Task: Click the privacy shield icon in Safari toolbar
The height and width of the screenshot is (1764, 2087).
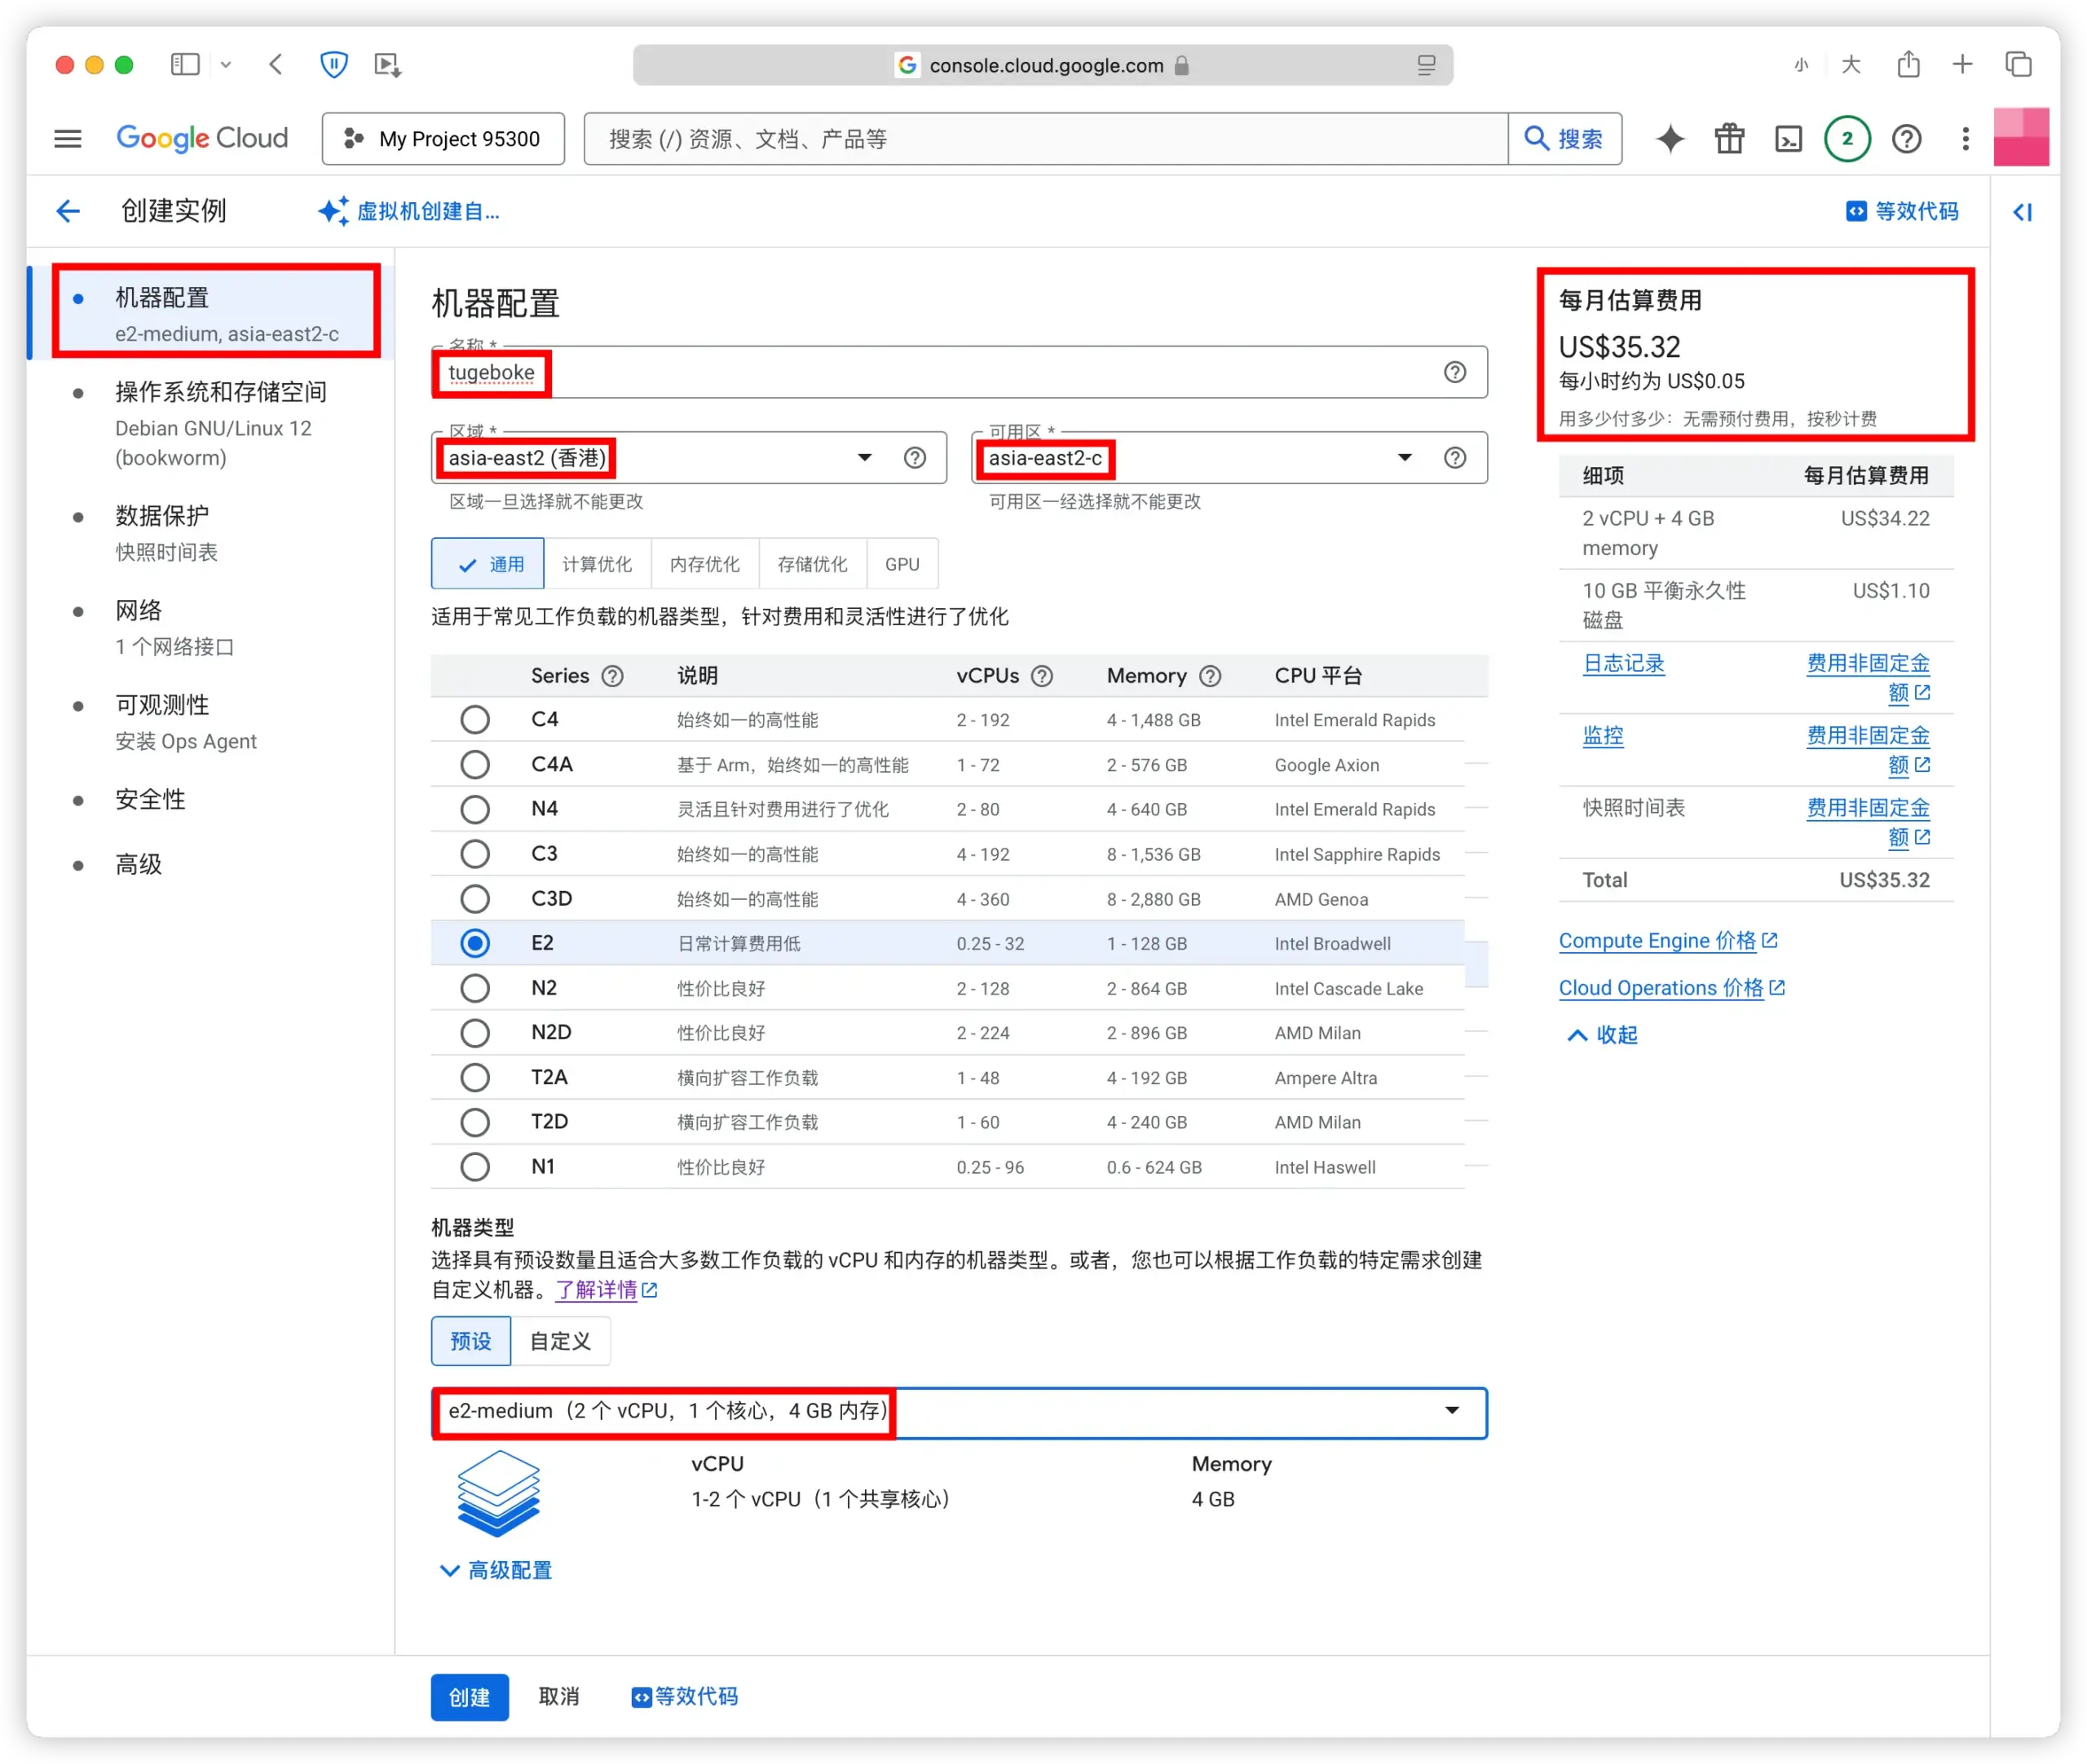Action: pyautogui.click(x=333, y=65)
